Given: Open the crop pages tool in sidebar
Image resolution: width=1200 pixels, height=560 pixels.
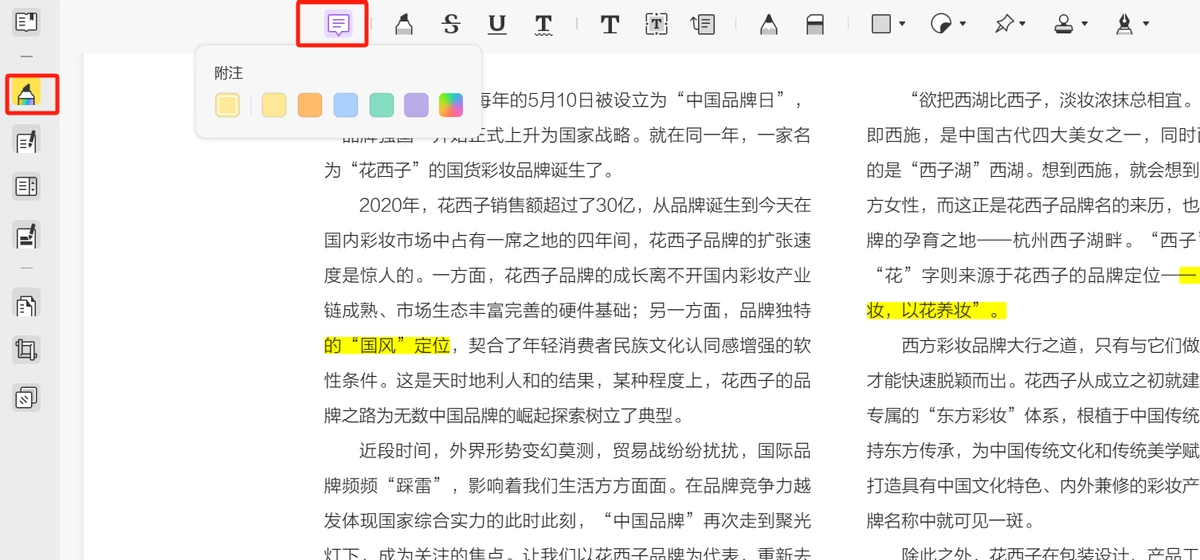Looking at the screenshot, I should [x=27, y=350].
